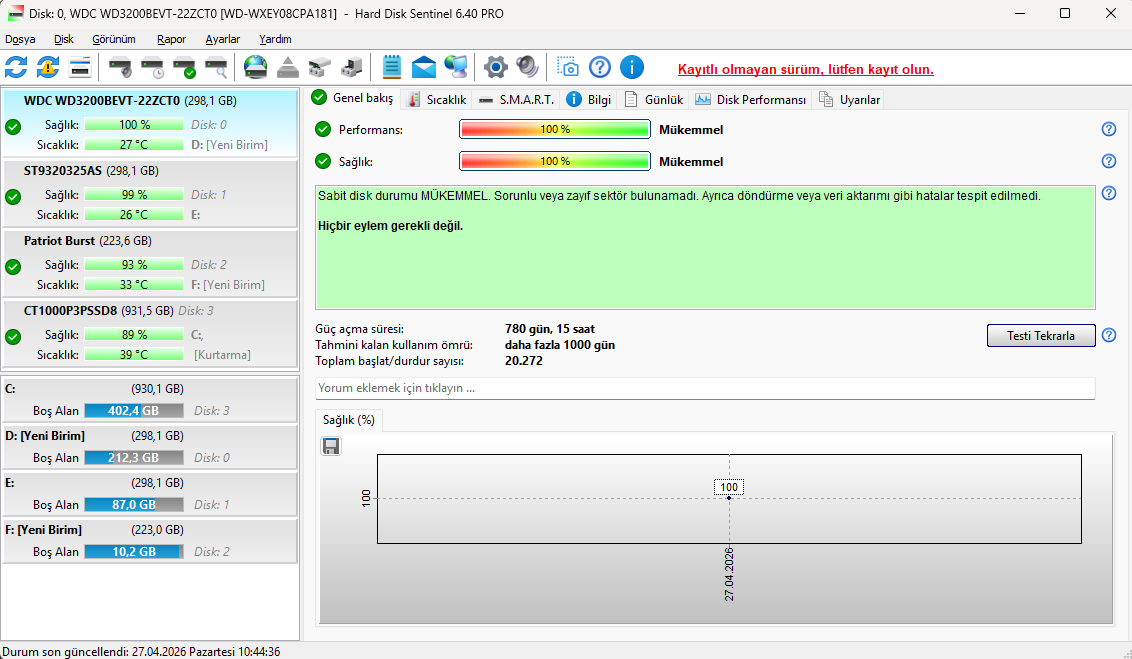Switch to the Sıcaklık tab
This screenshot has height=659, width=1132.
pyautogui.click(x=437, y=100)
